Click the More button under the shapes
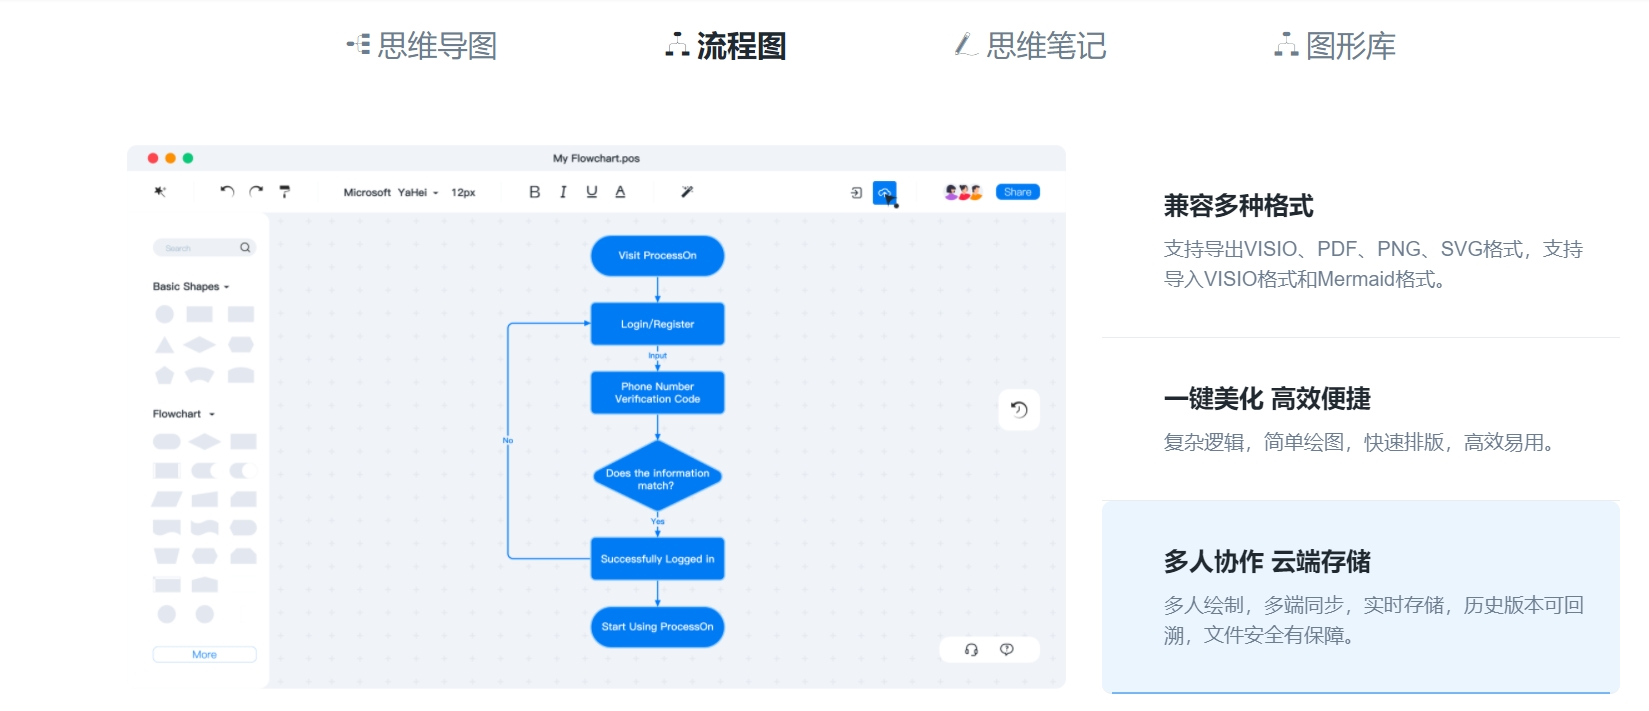Image resolution: width=1649 pixels, height=711 pixels. 204,654
